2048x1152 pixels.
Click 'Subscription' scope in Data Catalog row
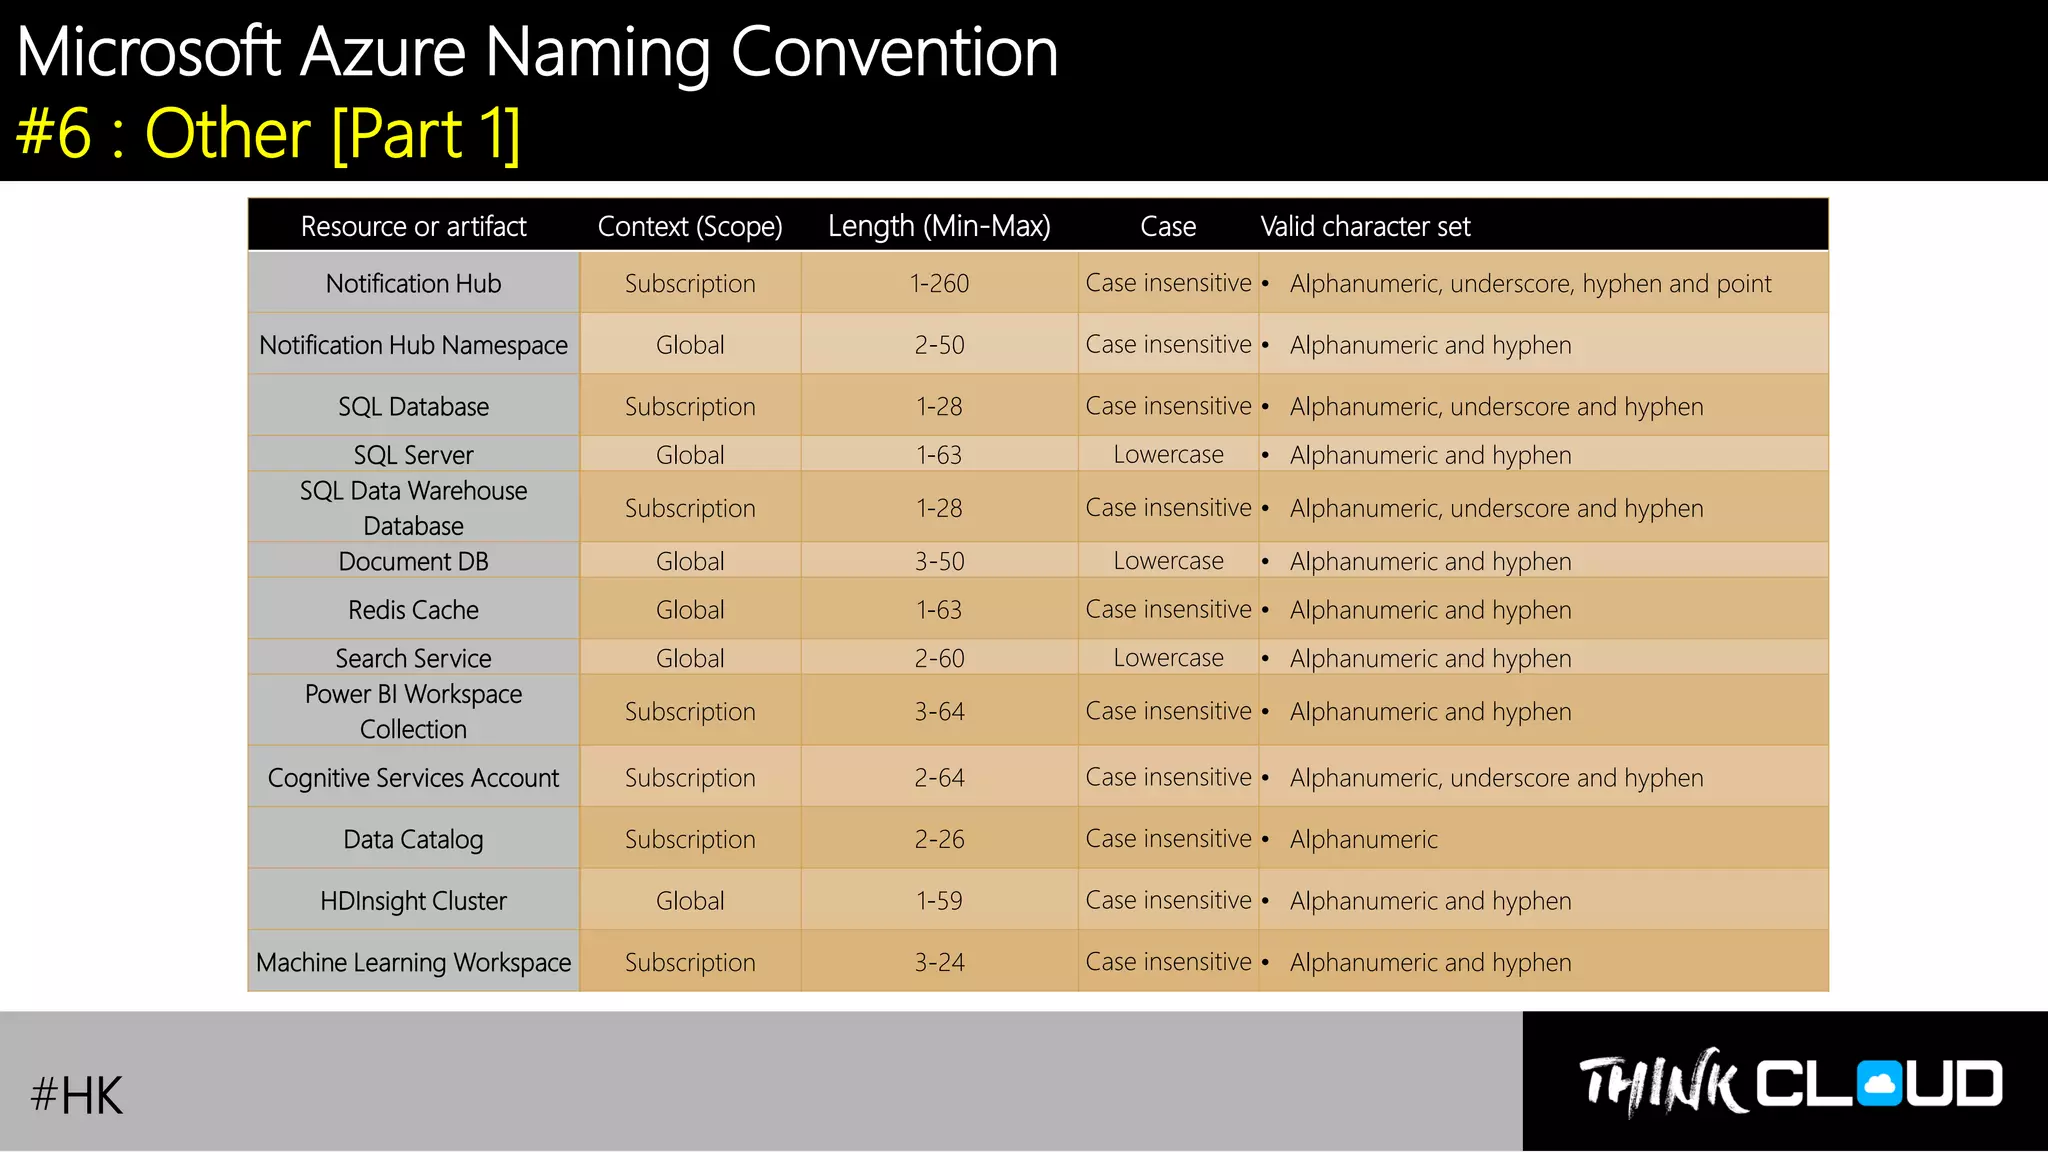(690, 840)
